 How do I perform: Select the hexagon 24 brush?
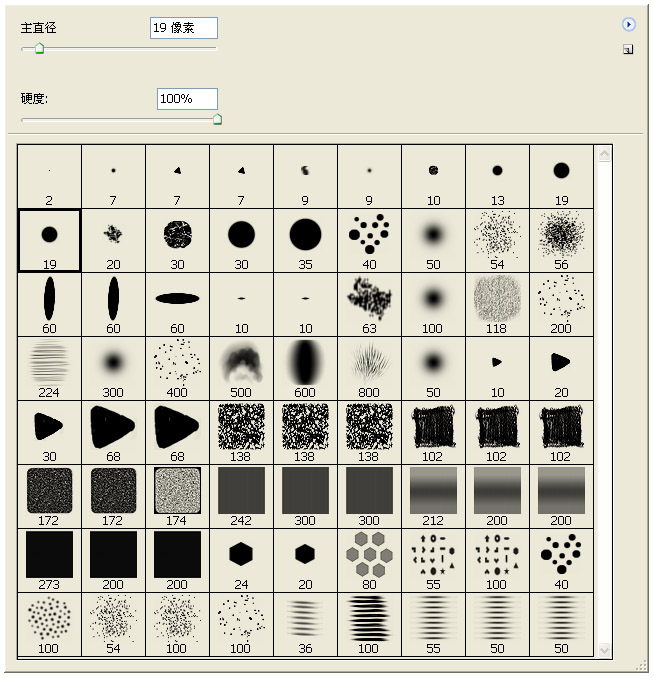(241, 560)
